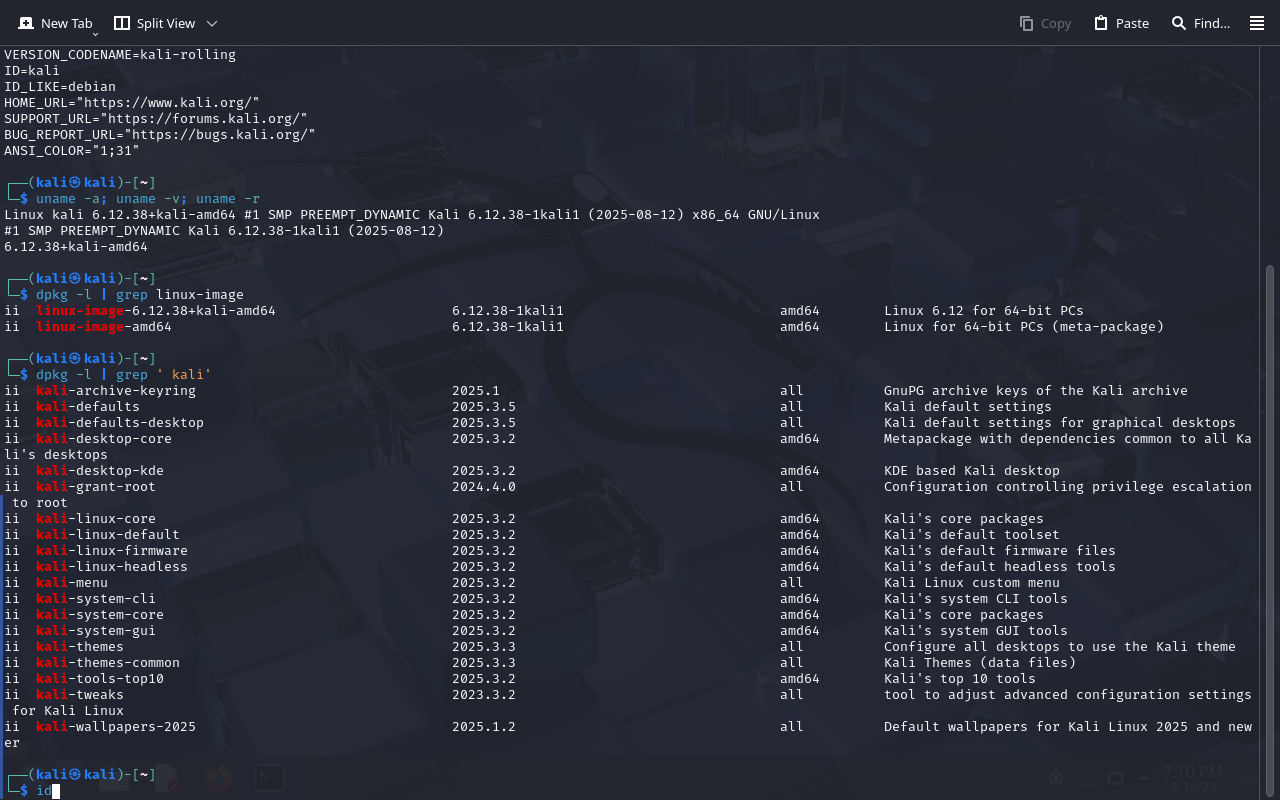Click the 'kali-desktop-kde' package name

(x=100, y=471)
